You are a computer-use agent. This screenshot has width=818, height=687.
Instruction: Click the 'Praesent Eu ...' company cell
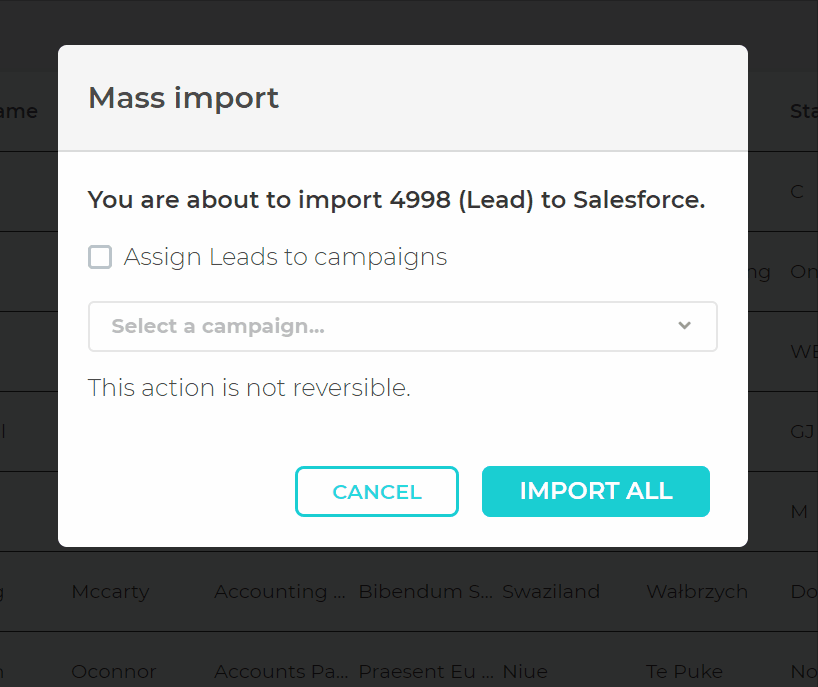point(425,671)
